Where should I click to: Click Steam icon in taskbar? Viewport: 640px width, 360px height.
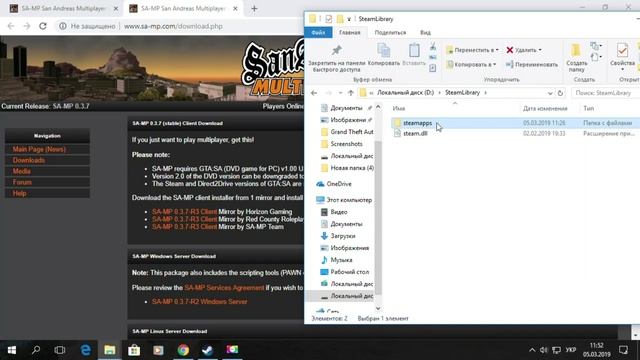click(207, 350)
